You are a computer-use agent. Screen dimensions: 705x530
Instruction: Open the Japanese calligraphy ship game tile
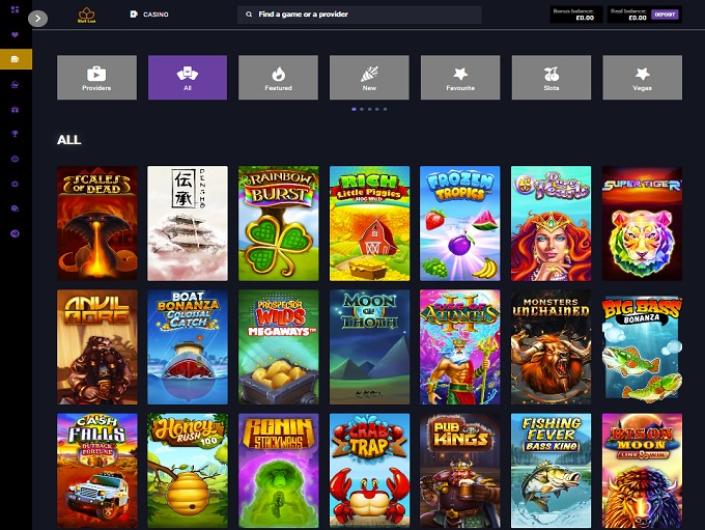click(x=187, y=223)
